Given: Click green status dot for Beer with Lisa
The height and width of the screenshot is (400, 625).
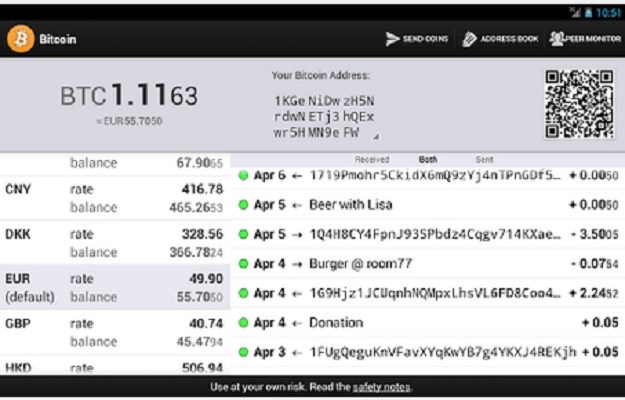Looking at the screenshot, I should click(243, 205).
